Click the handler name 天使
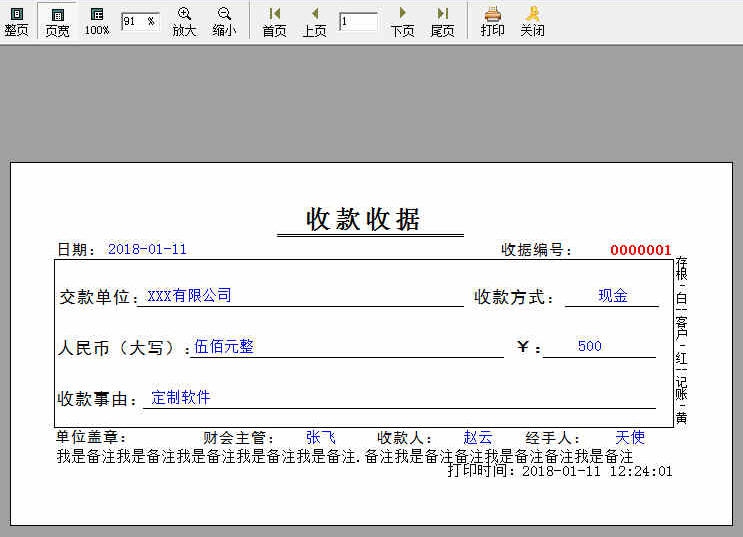This screenshot has height=537, width=743. point(630,437)
